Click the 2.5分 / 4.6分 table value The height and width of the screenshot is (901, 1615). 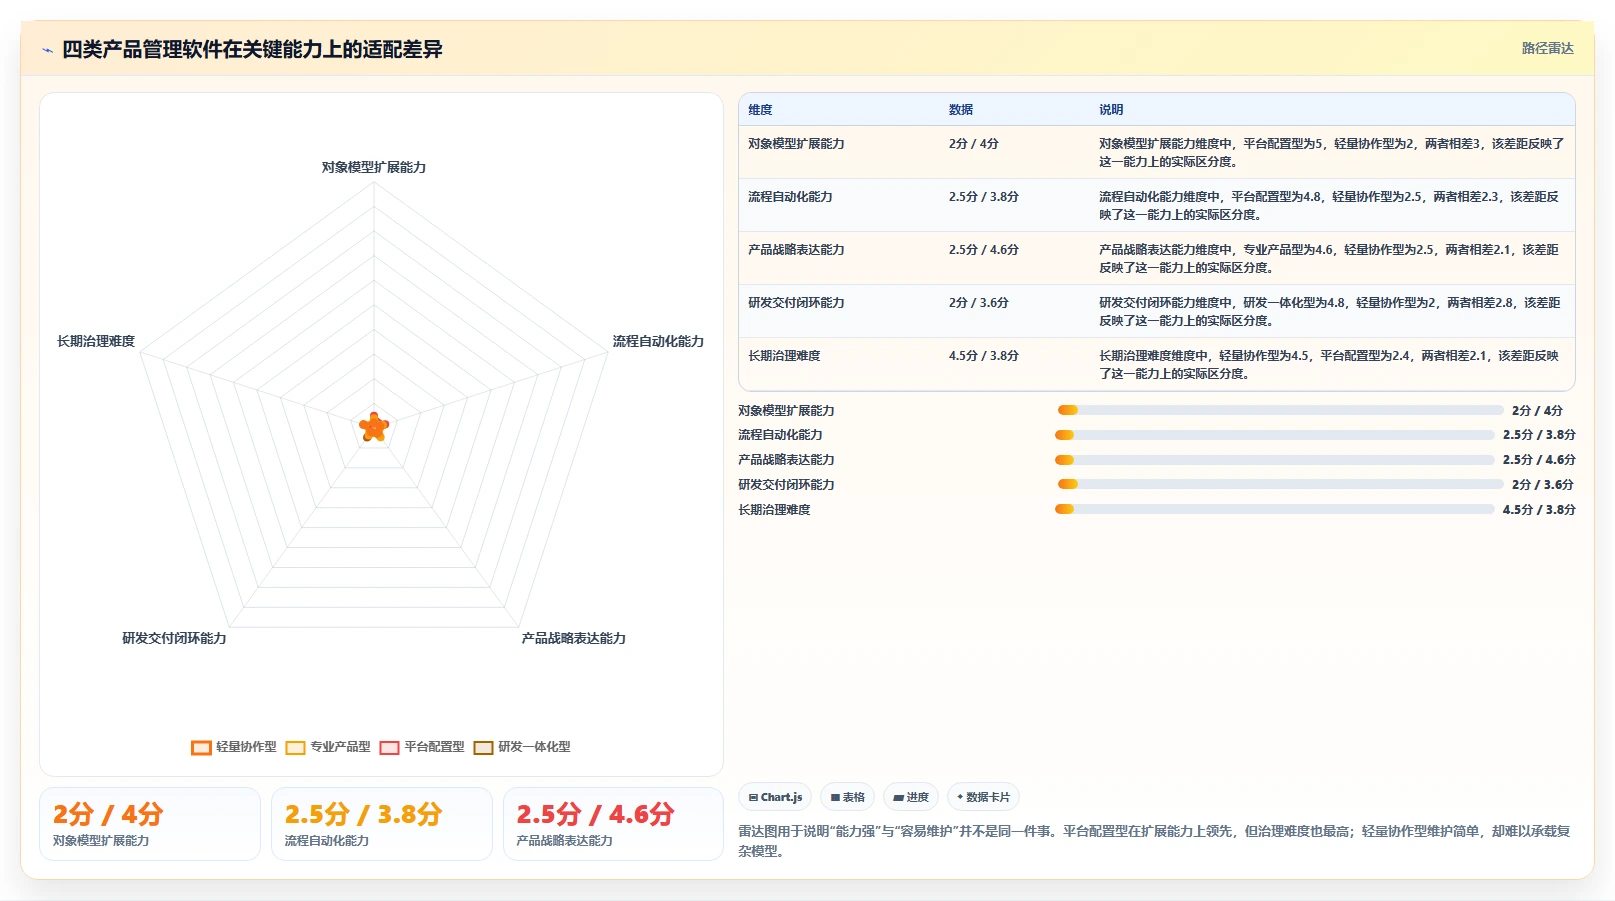pyautogui.click(x=984, y=250)
